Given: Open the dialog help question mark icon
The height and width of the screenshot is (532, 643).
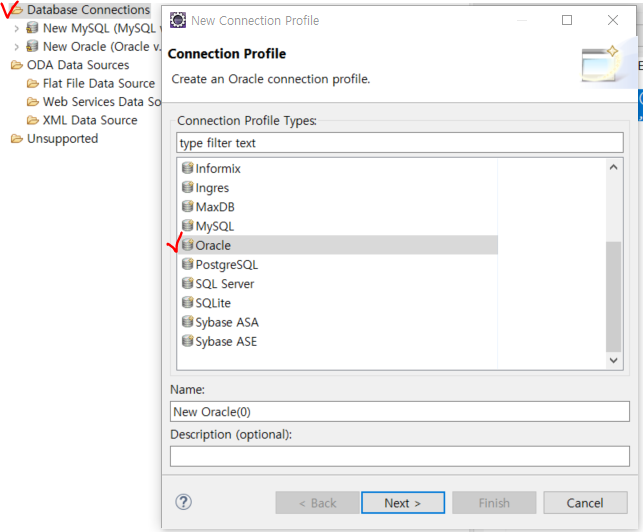Looking at the screenshot, I should (x=183, y=502).
